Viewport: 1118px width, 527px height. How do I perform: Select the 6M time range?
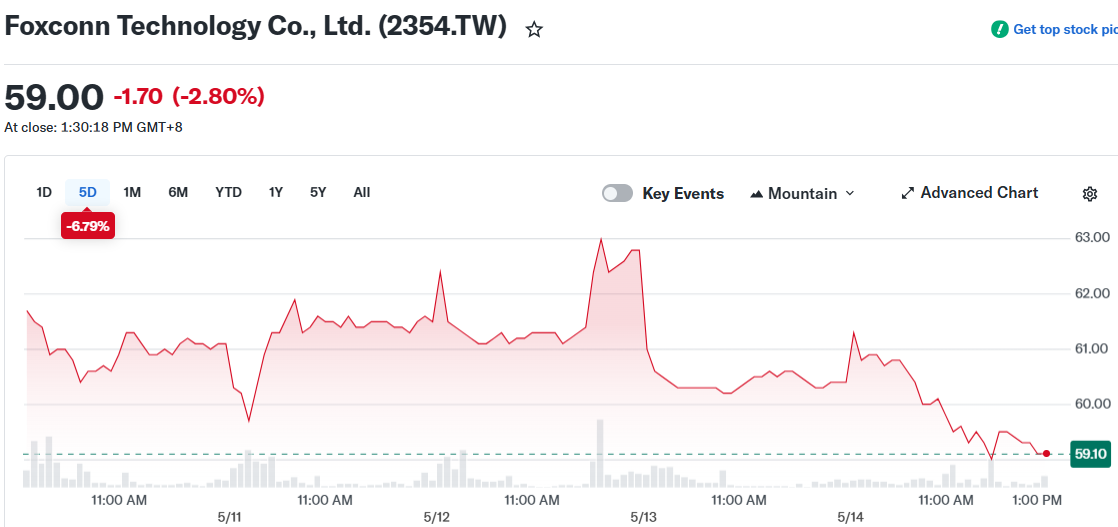(178, 193)
